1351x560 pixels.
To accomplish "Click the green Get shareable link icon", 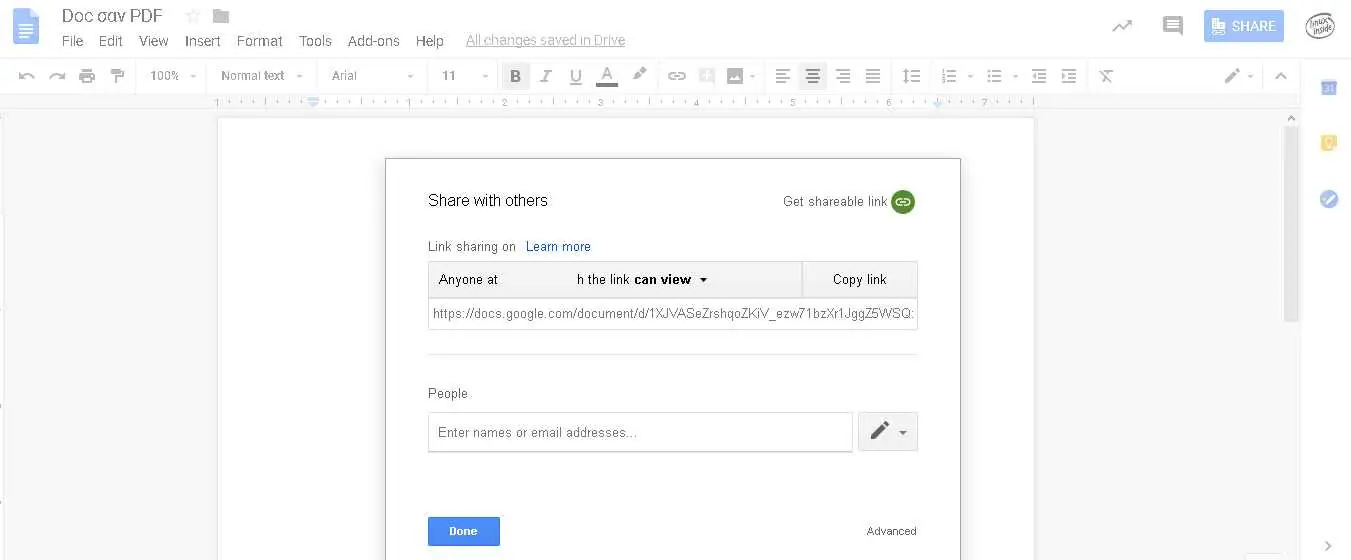I will (x=903, y=202).
